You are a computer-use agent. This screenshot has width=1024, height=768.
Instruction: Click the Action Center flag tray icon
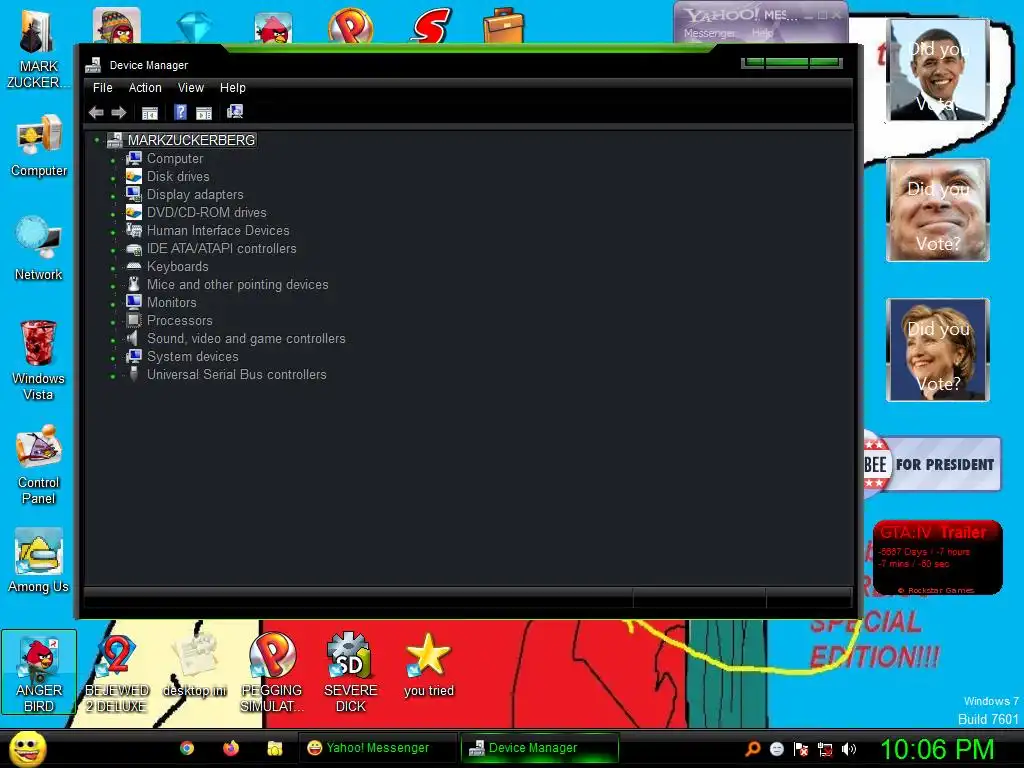click(x=801, y=749)
